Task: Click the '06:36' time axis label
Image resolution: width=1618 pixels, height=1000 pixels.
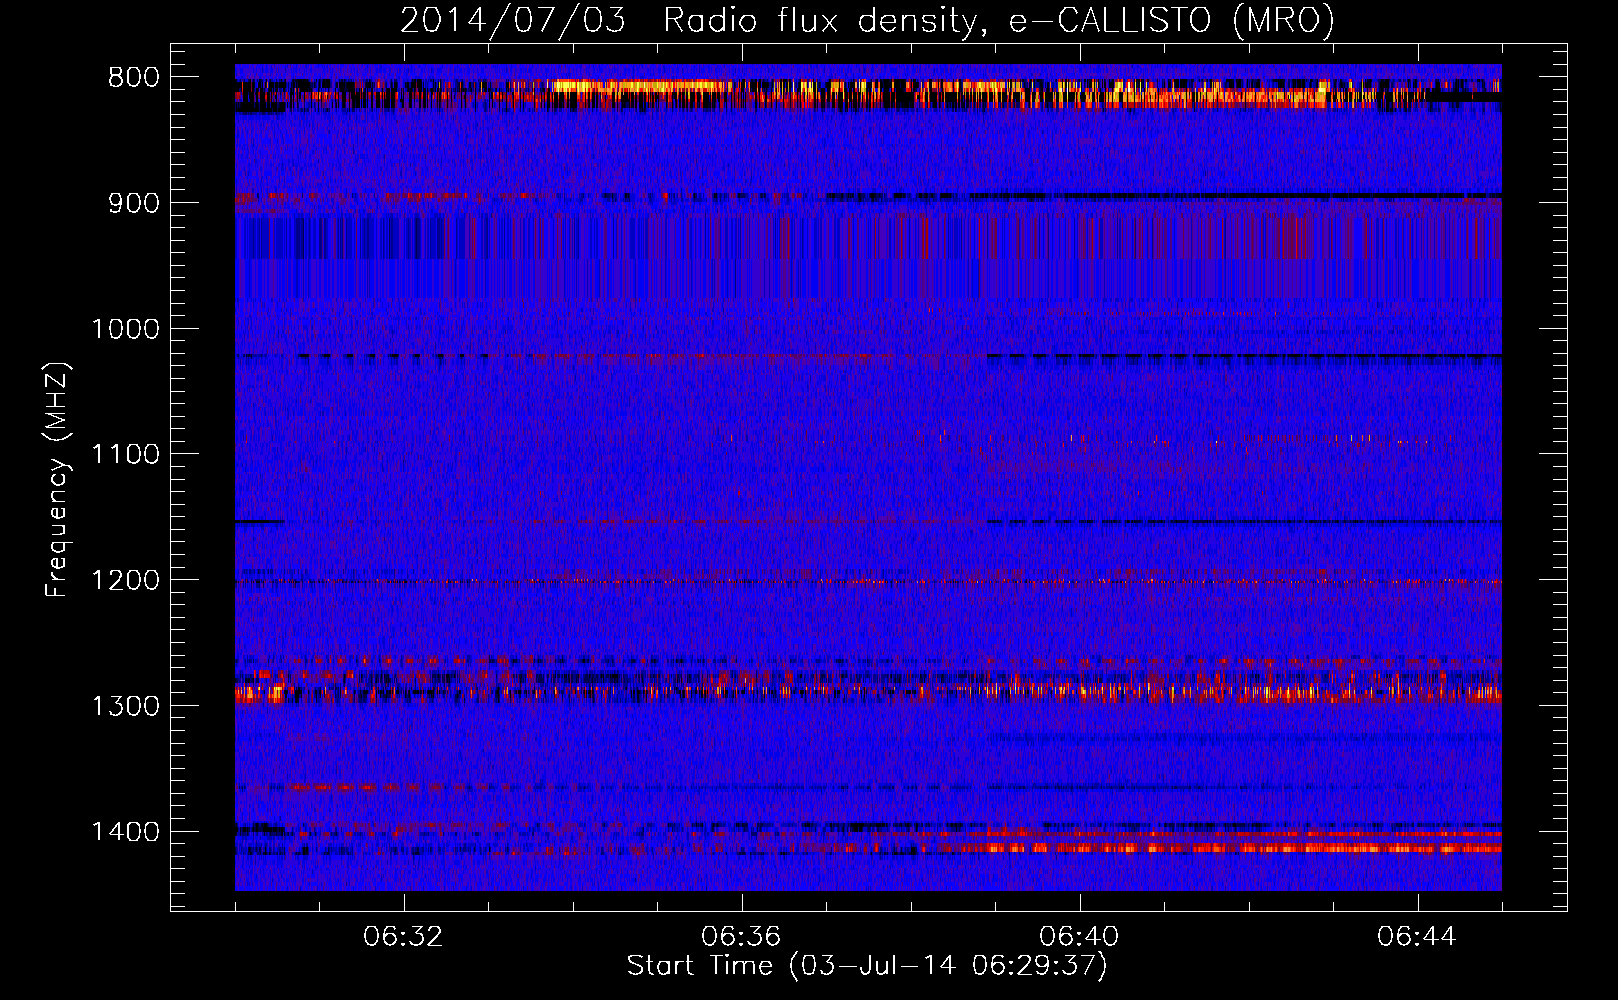Action: tap(741, 937)
